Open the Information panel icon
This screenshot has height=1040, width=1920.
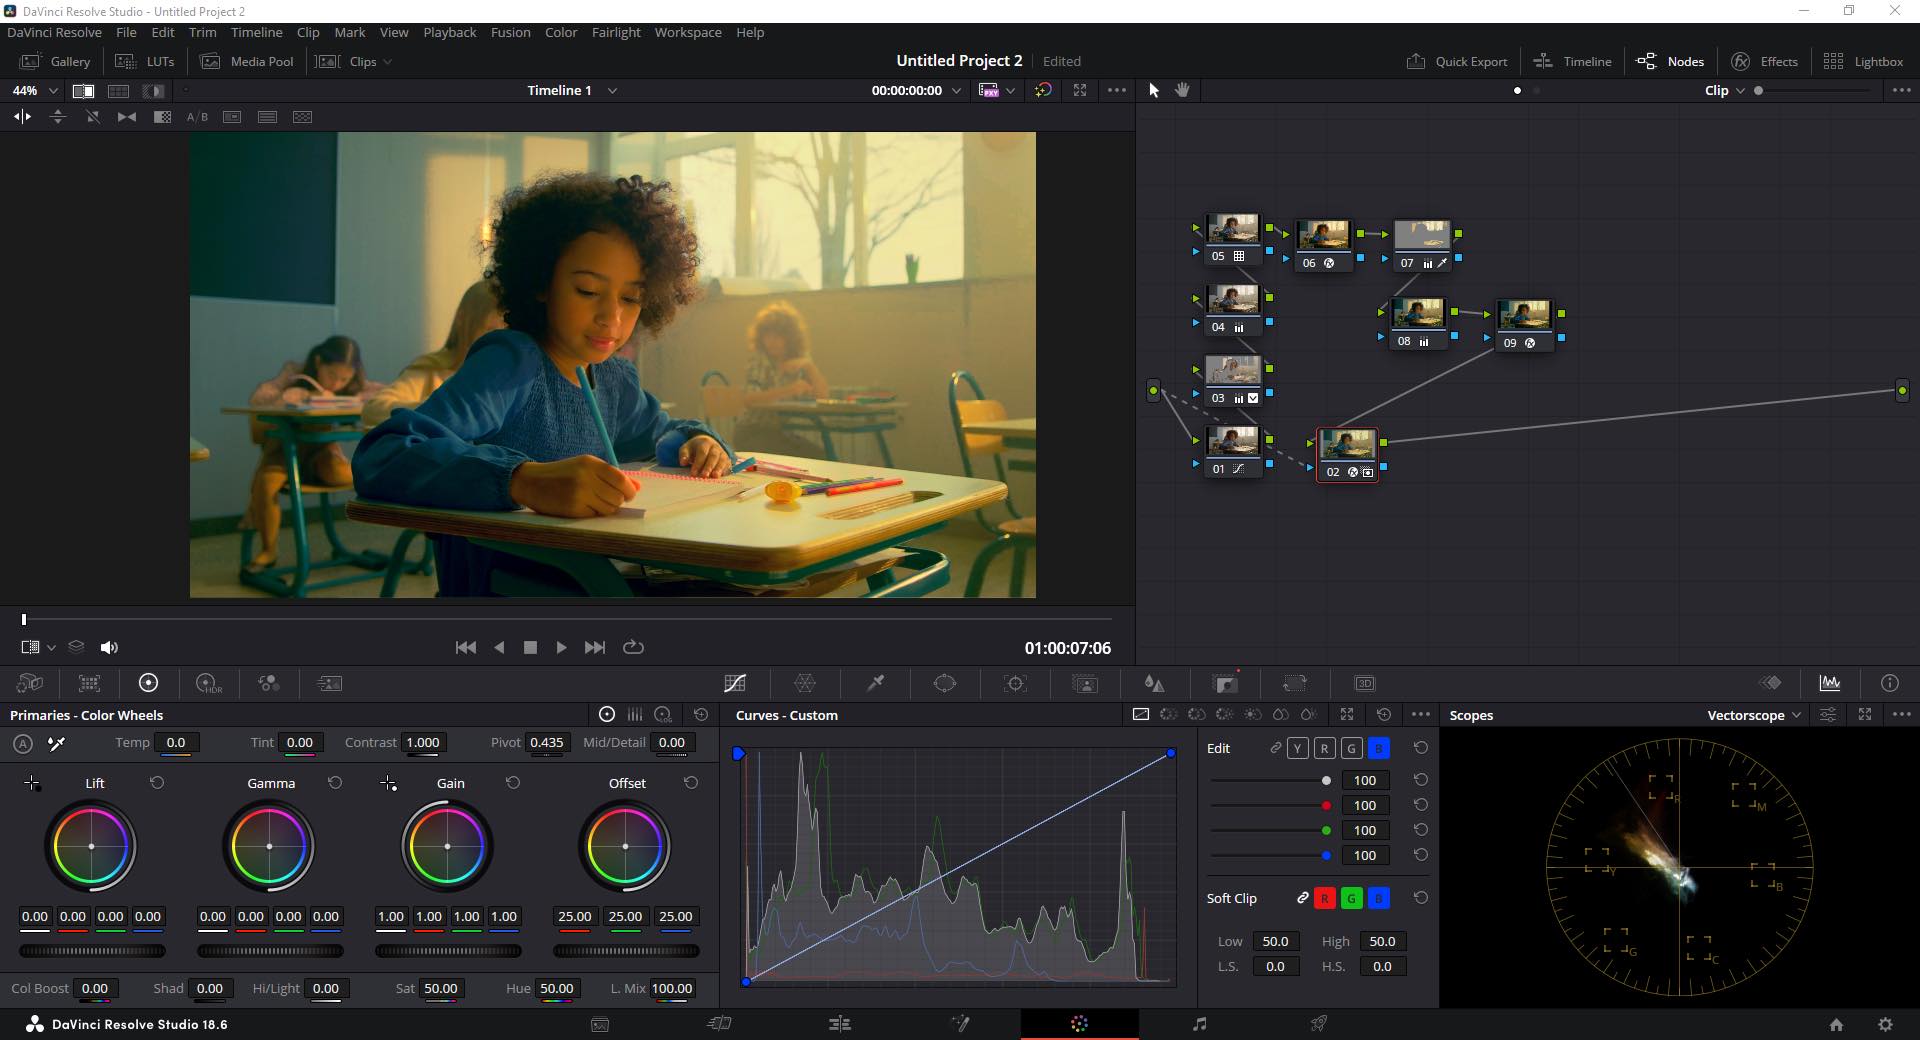click(1889, 683)
